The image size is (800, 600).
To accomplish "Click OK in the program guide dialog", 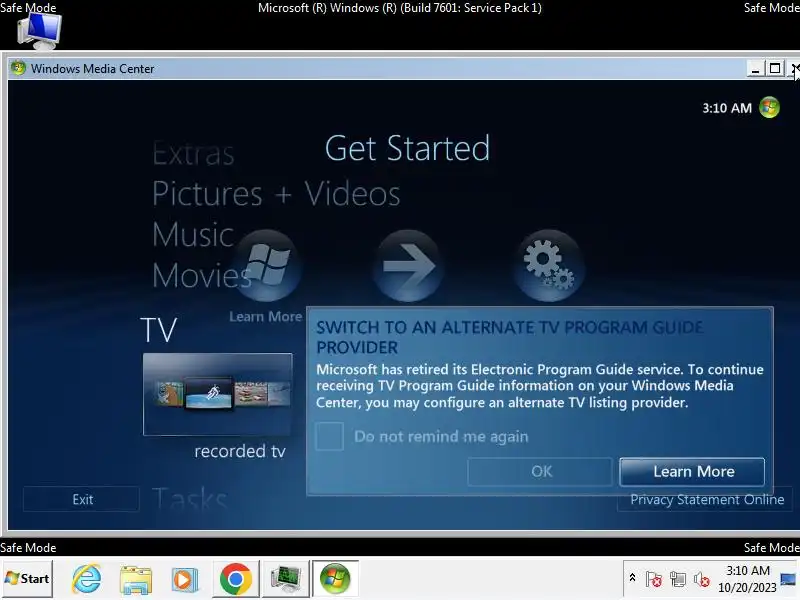I will [x=540, y=471].
